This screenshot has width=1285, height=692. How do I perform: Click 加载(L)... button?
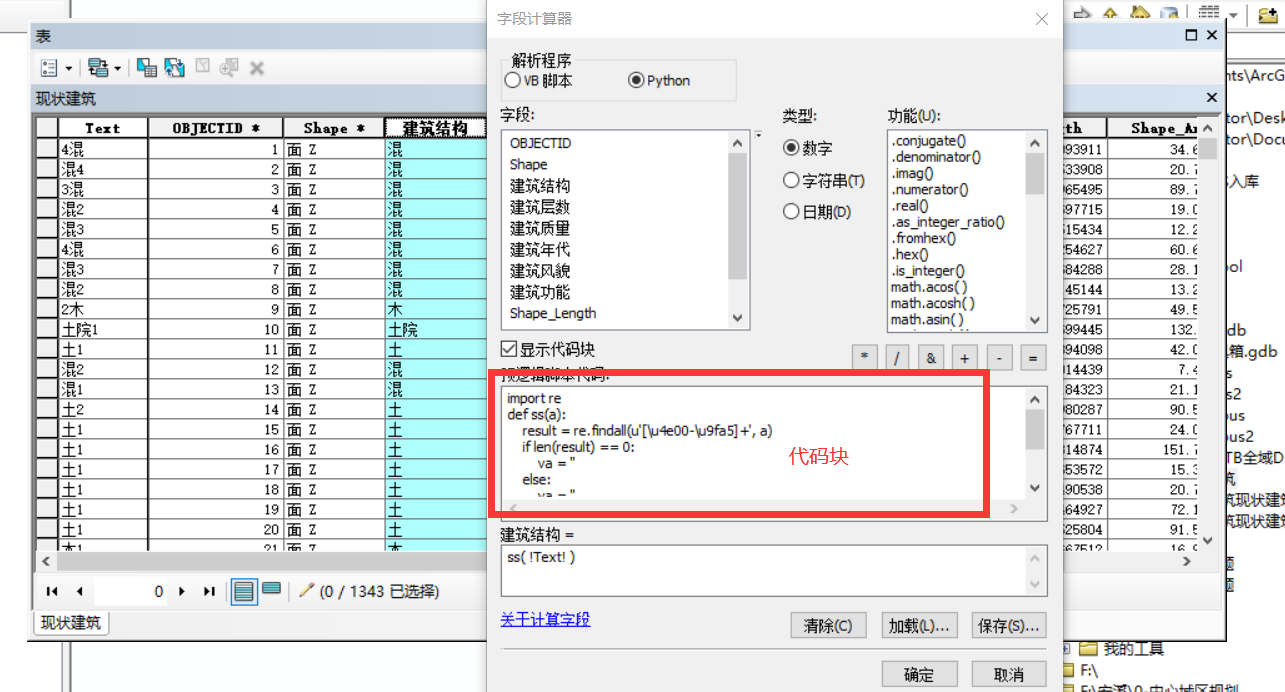click(x=919, y=626)
